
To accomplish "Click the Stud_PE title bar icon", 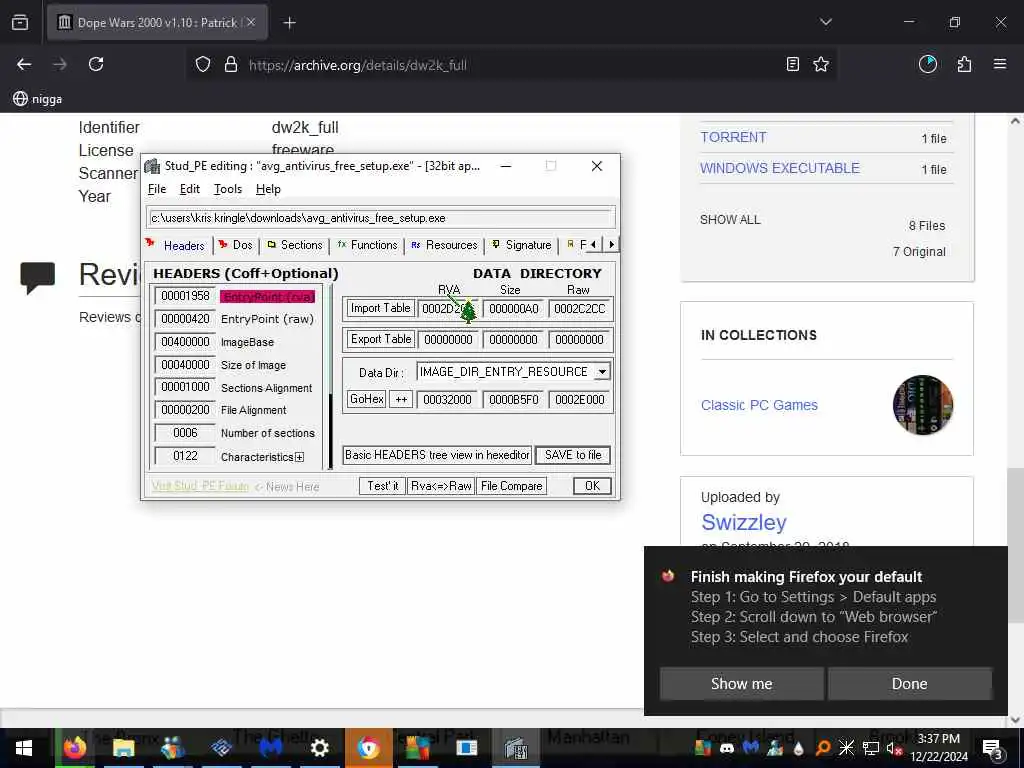I will [x=152, y=166].
